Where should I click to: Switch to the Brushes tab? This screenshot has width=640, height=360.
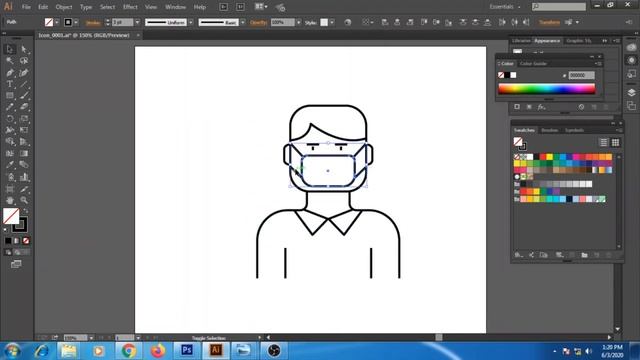[x=549, y=130]
